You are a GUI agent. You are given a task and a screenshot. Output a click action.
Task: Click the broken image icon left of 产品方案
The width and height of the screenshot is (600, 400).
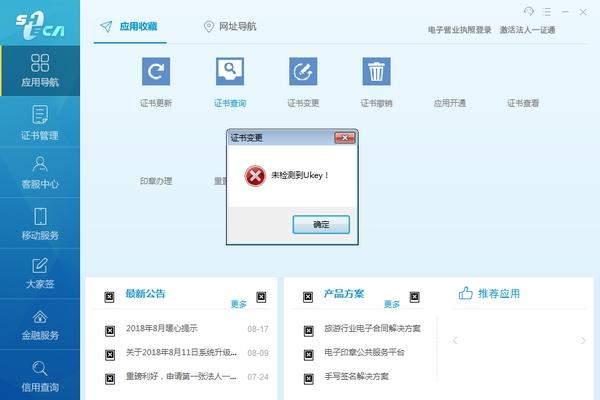point(308,297)
